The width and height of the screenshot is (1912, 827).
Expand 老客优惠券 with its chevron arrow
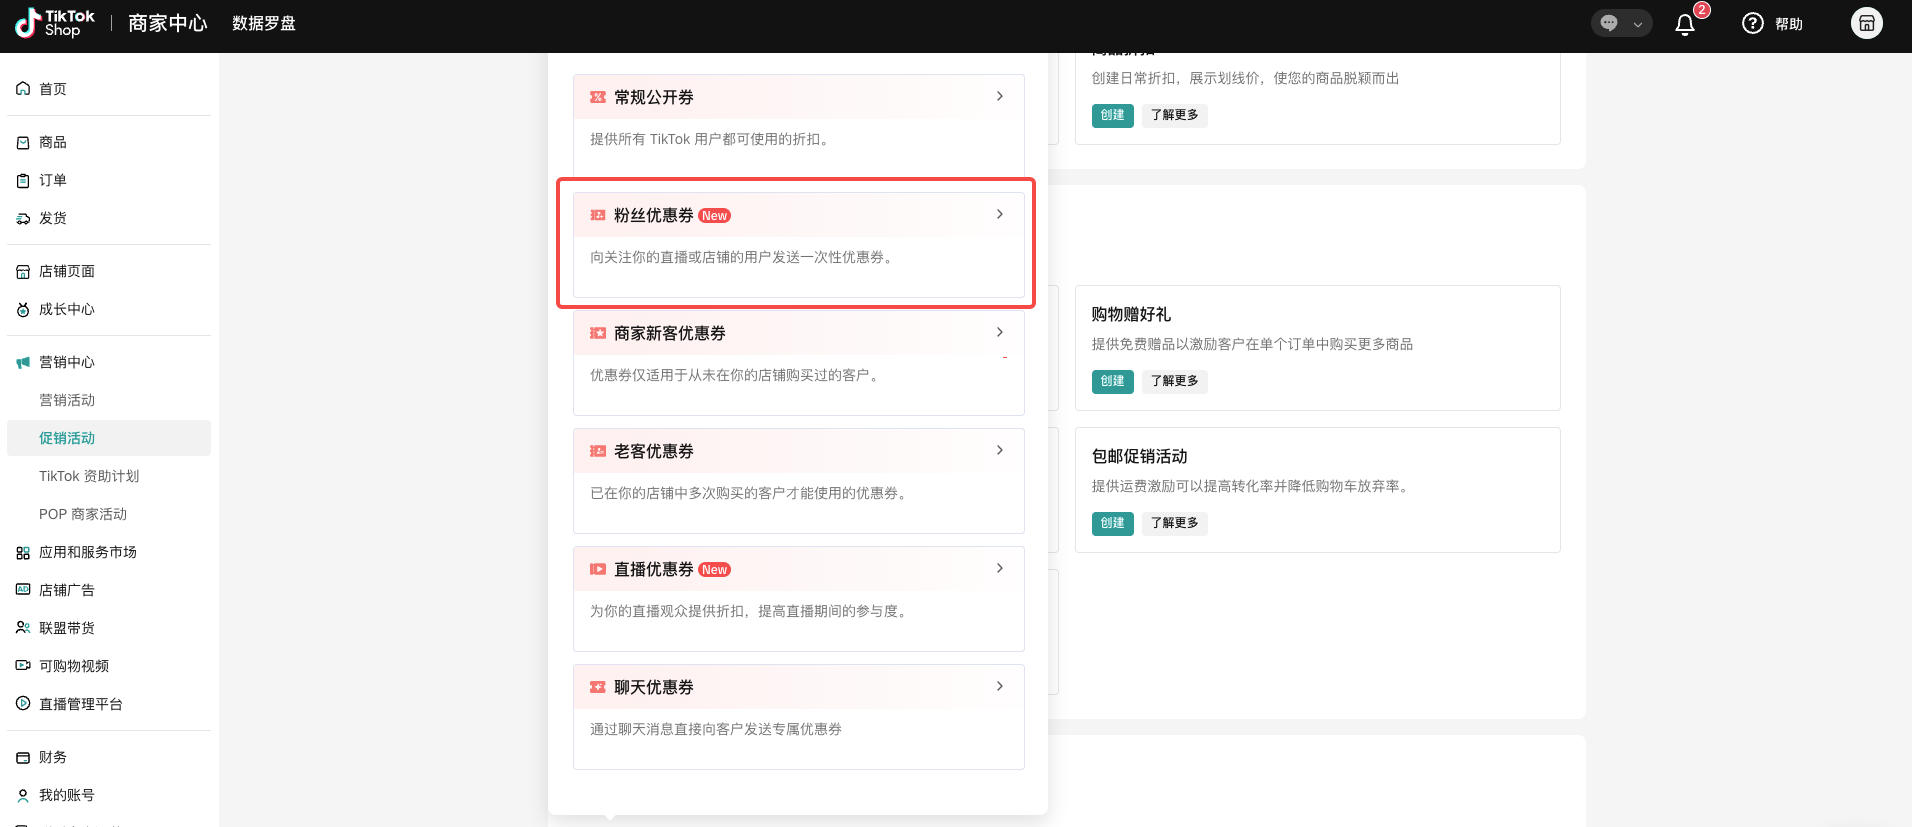click(x=999, y=450)
